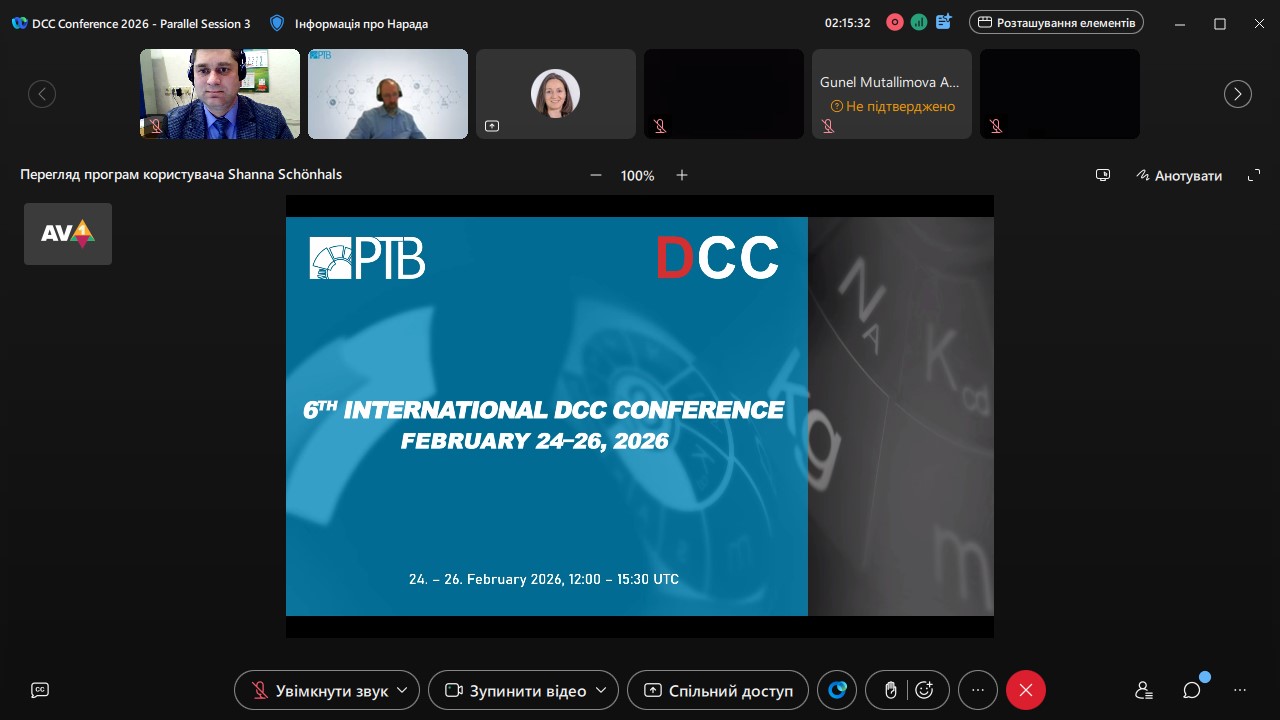Toggle fullscreen view of shared content
The image size is (1280, 720).
coord(1254,175)
